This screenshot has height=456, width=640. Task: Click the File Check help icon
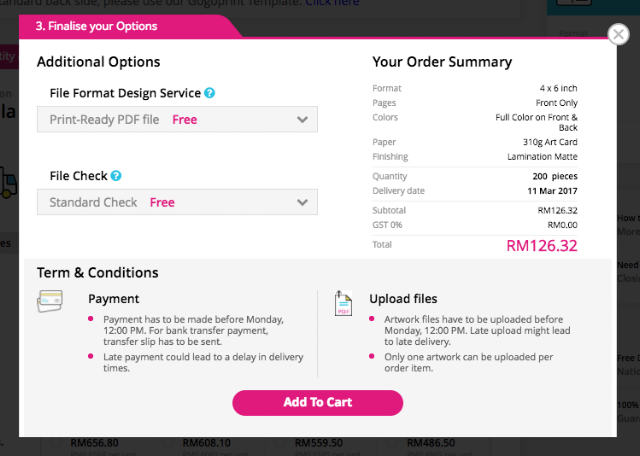pyautogui.click(x=116, y=176)
